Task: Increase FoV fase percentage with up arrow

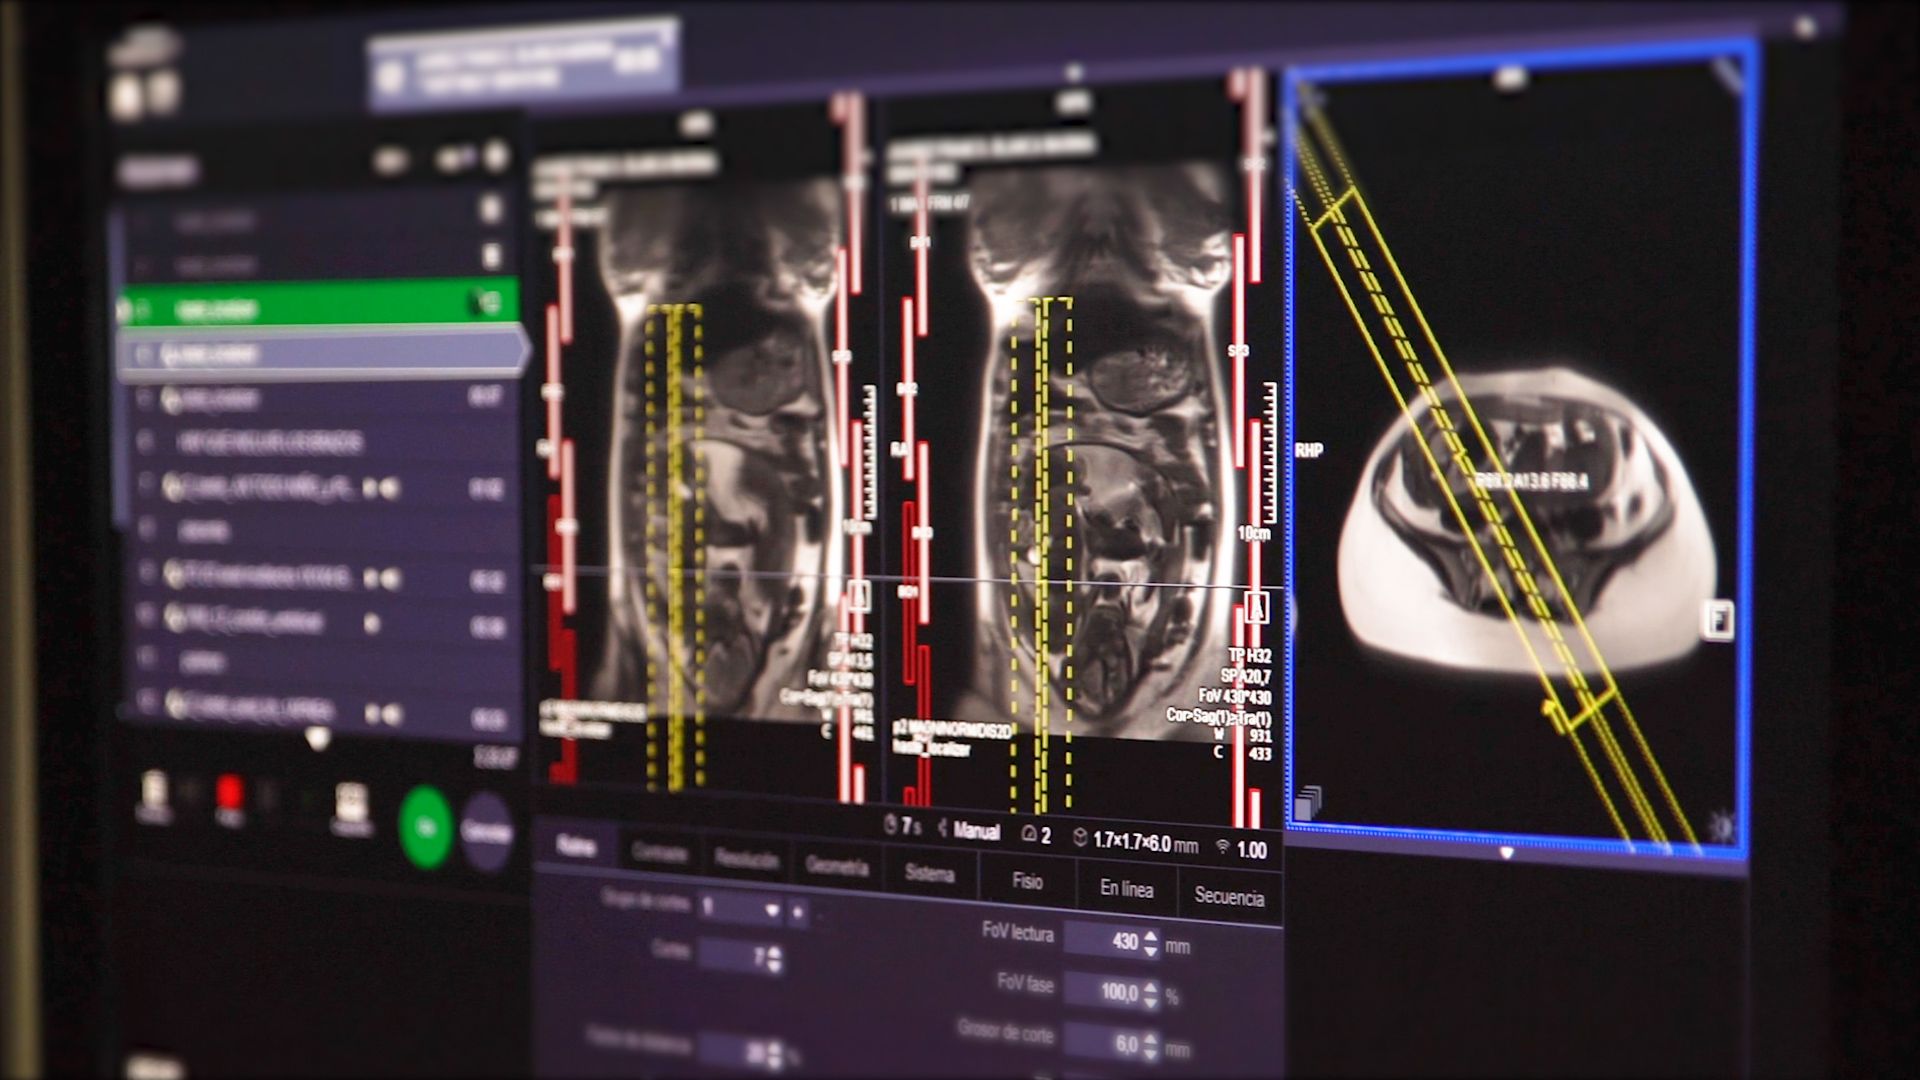Action: [1151, 987]
